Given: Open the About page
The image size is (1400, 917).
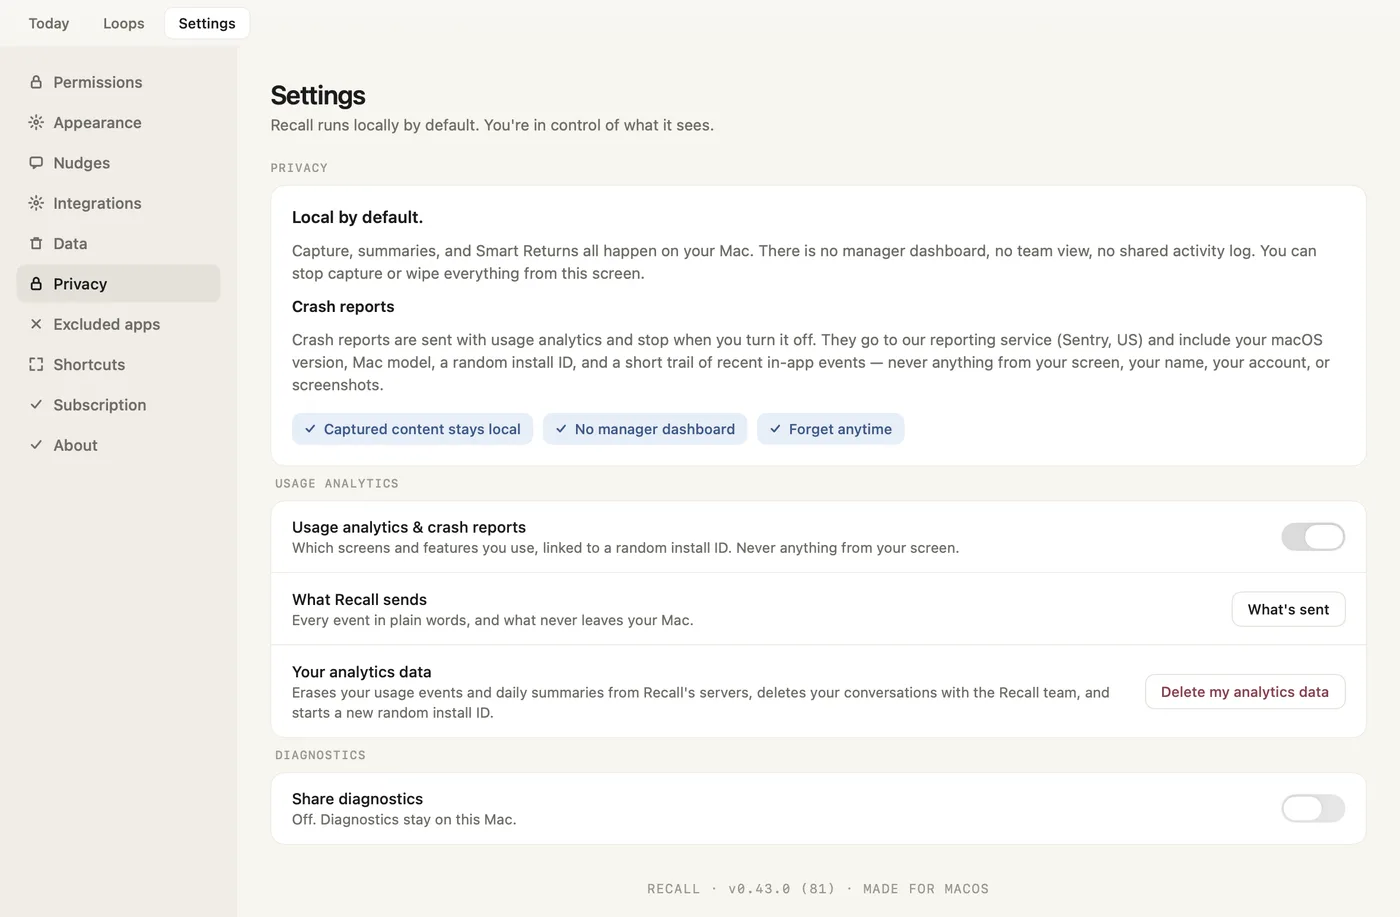Looking at the screenshot, I should 118,445.
